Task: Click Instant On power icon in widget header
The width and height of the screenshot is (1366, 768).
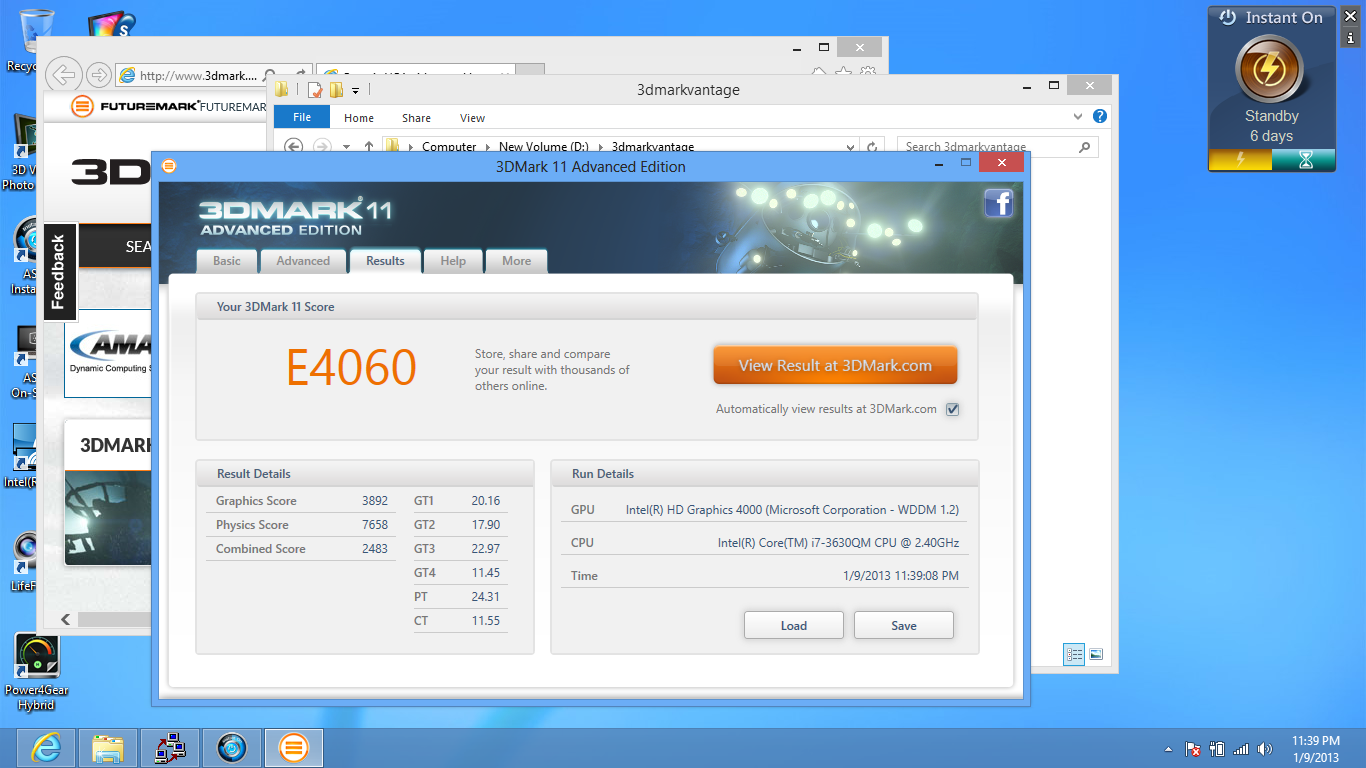Action: click(x=1227, y=17)
